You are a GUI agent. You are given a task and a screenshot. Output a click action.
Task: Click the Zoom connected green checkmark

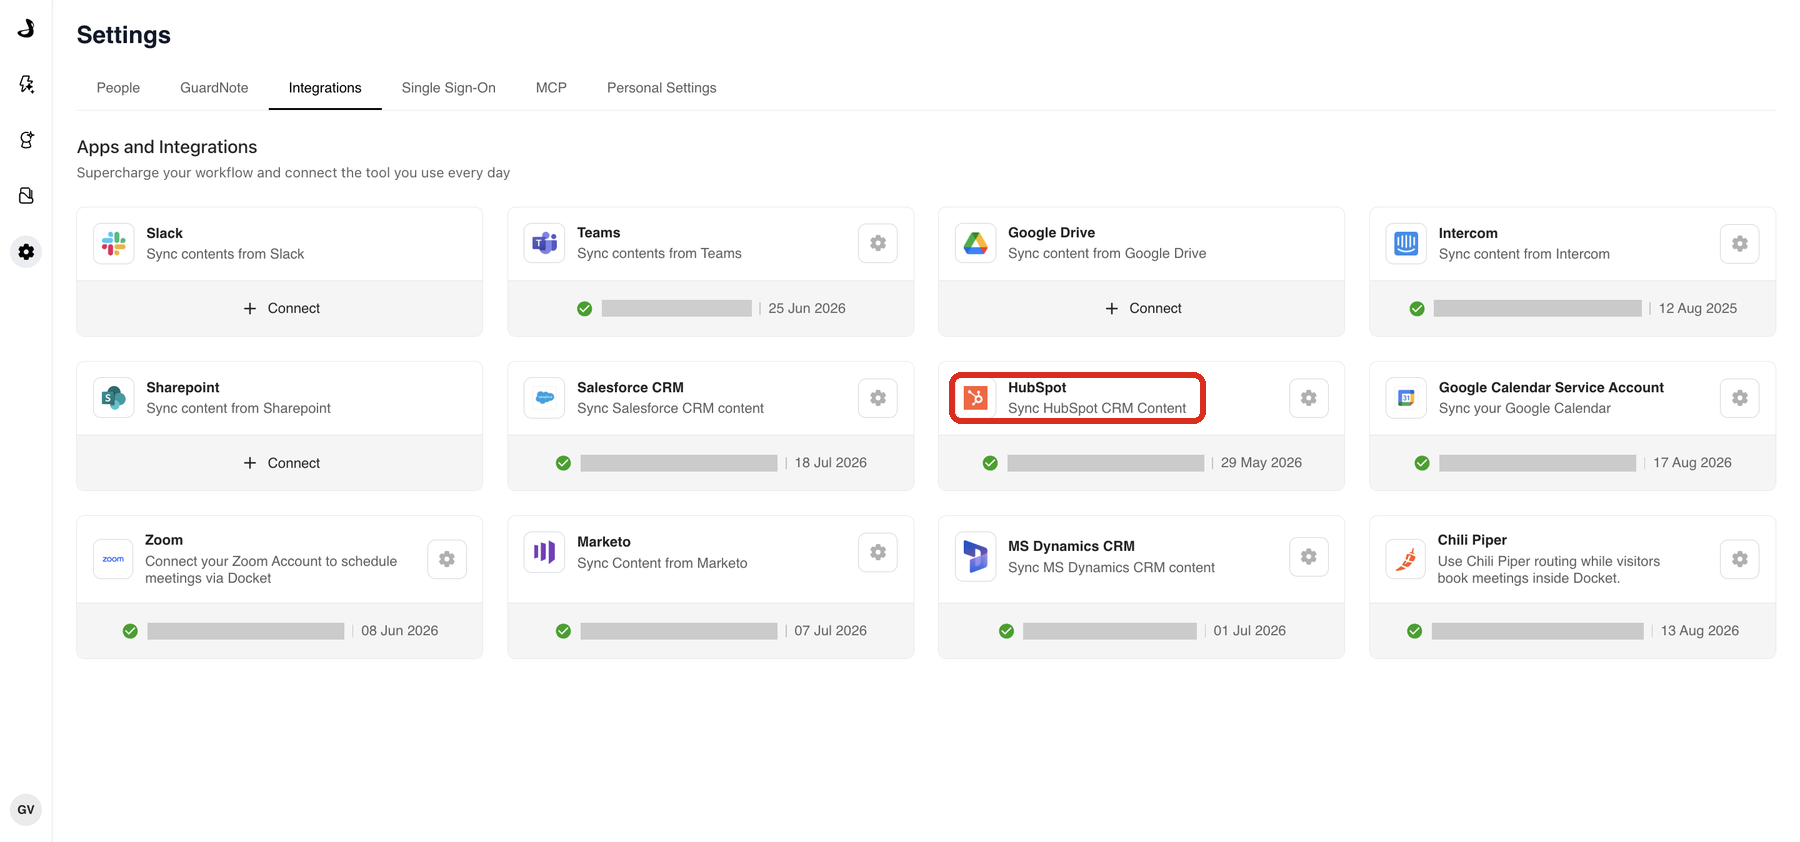(130, 631)
